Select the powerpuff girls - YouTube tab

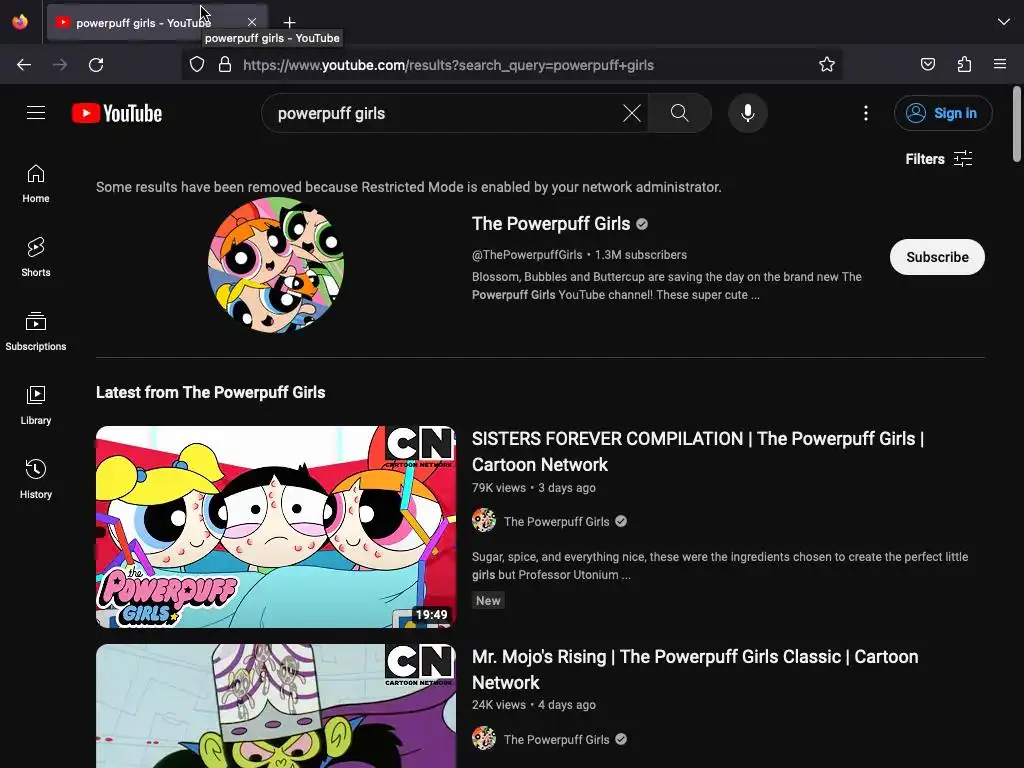(x=157, y=22)
